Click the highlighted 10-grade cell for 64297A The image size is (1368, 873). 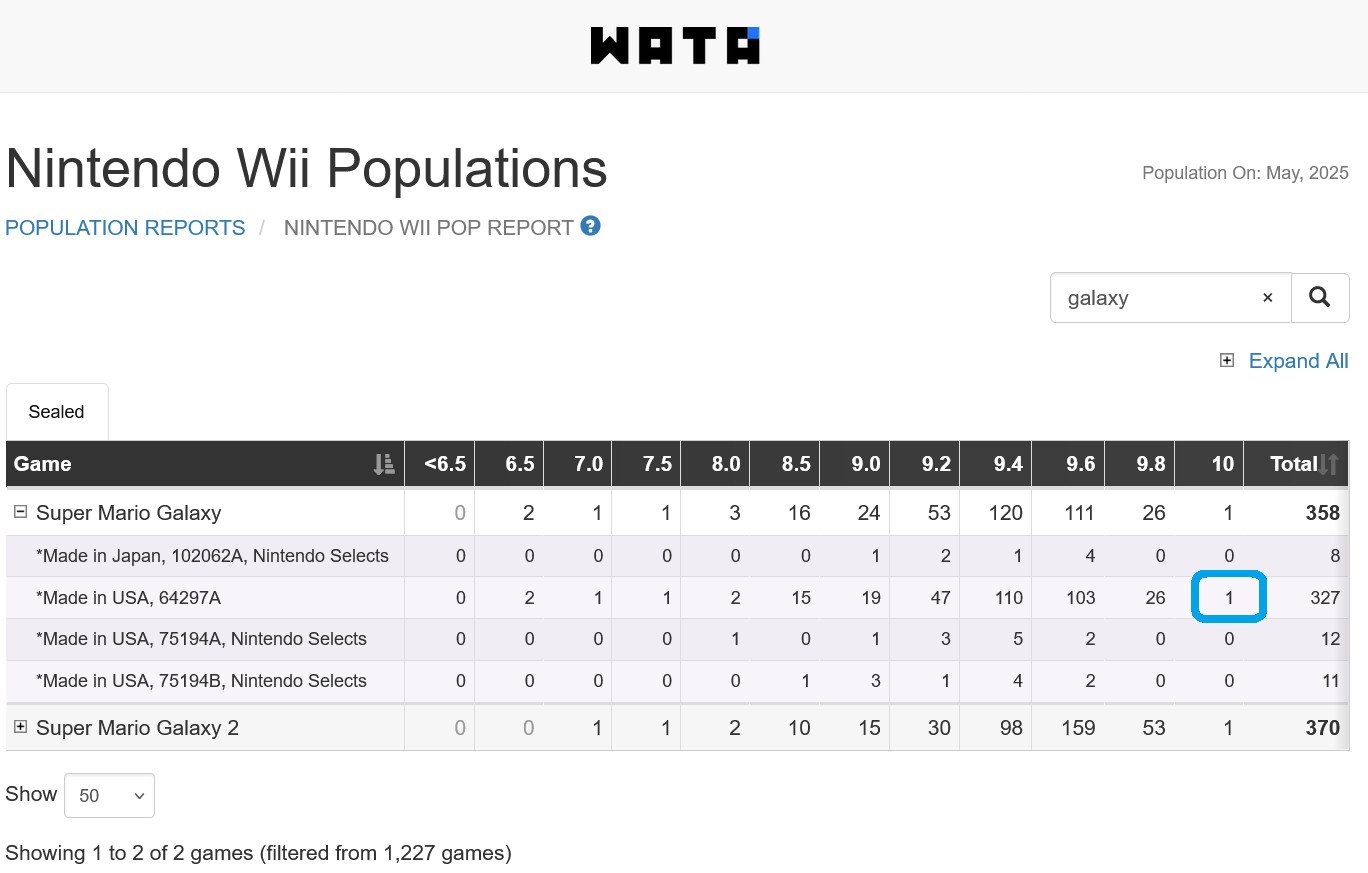(x=1229, y=597)
